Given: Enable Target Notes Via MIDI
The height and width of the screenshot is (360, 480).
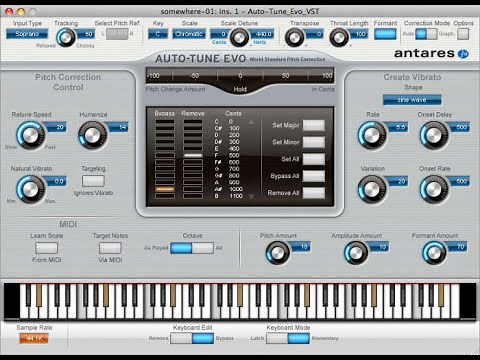Looking at the screenshot, I should pos(110,248).
